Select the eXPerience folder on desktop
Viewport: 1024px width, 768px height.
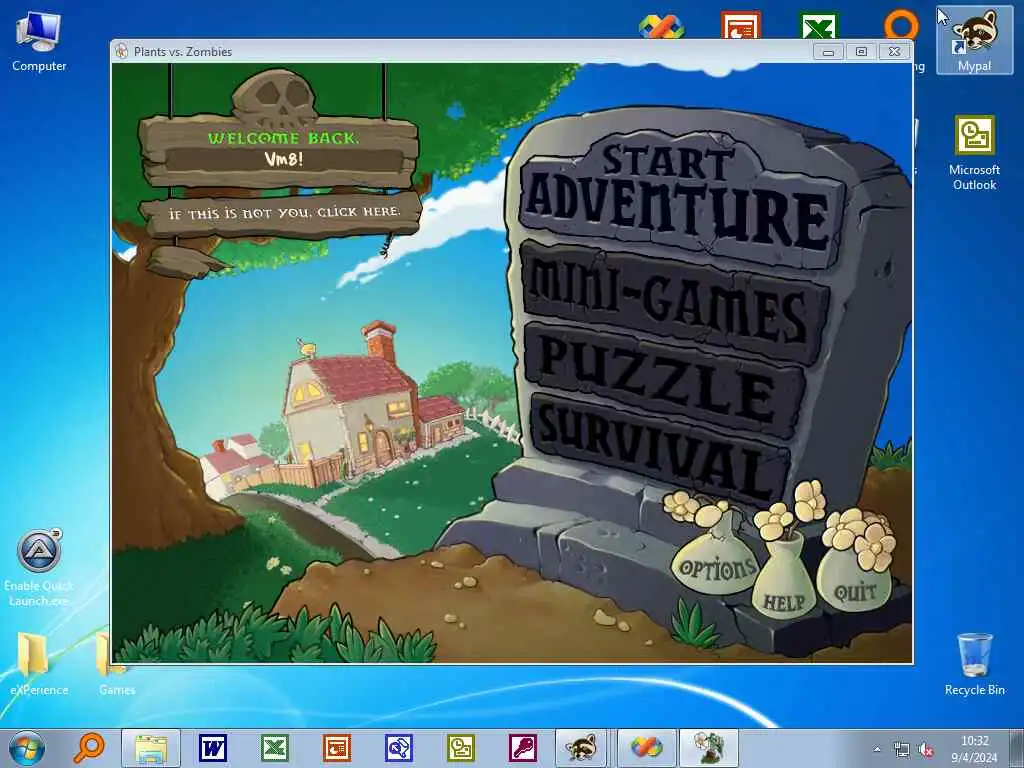(x=39, y=662)
